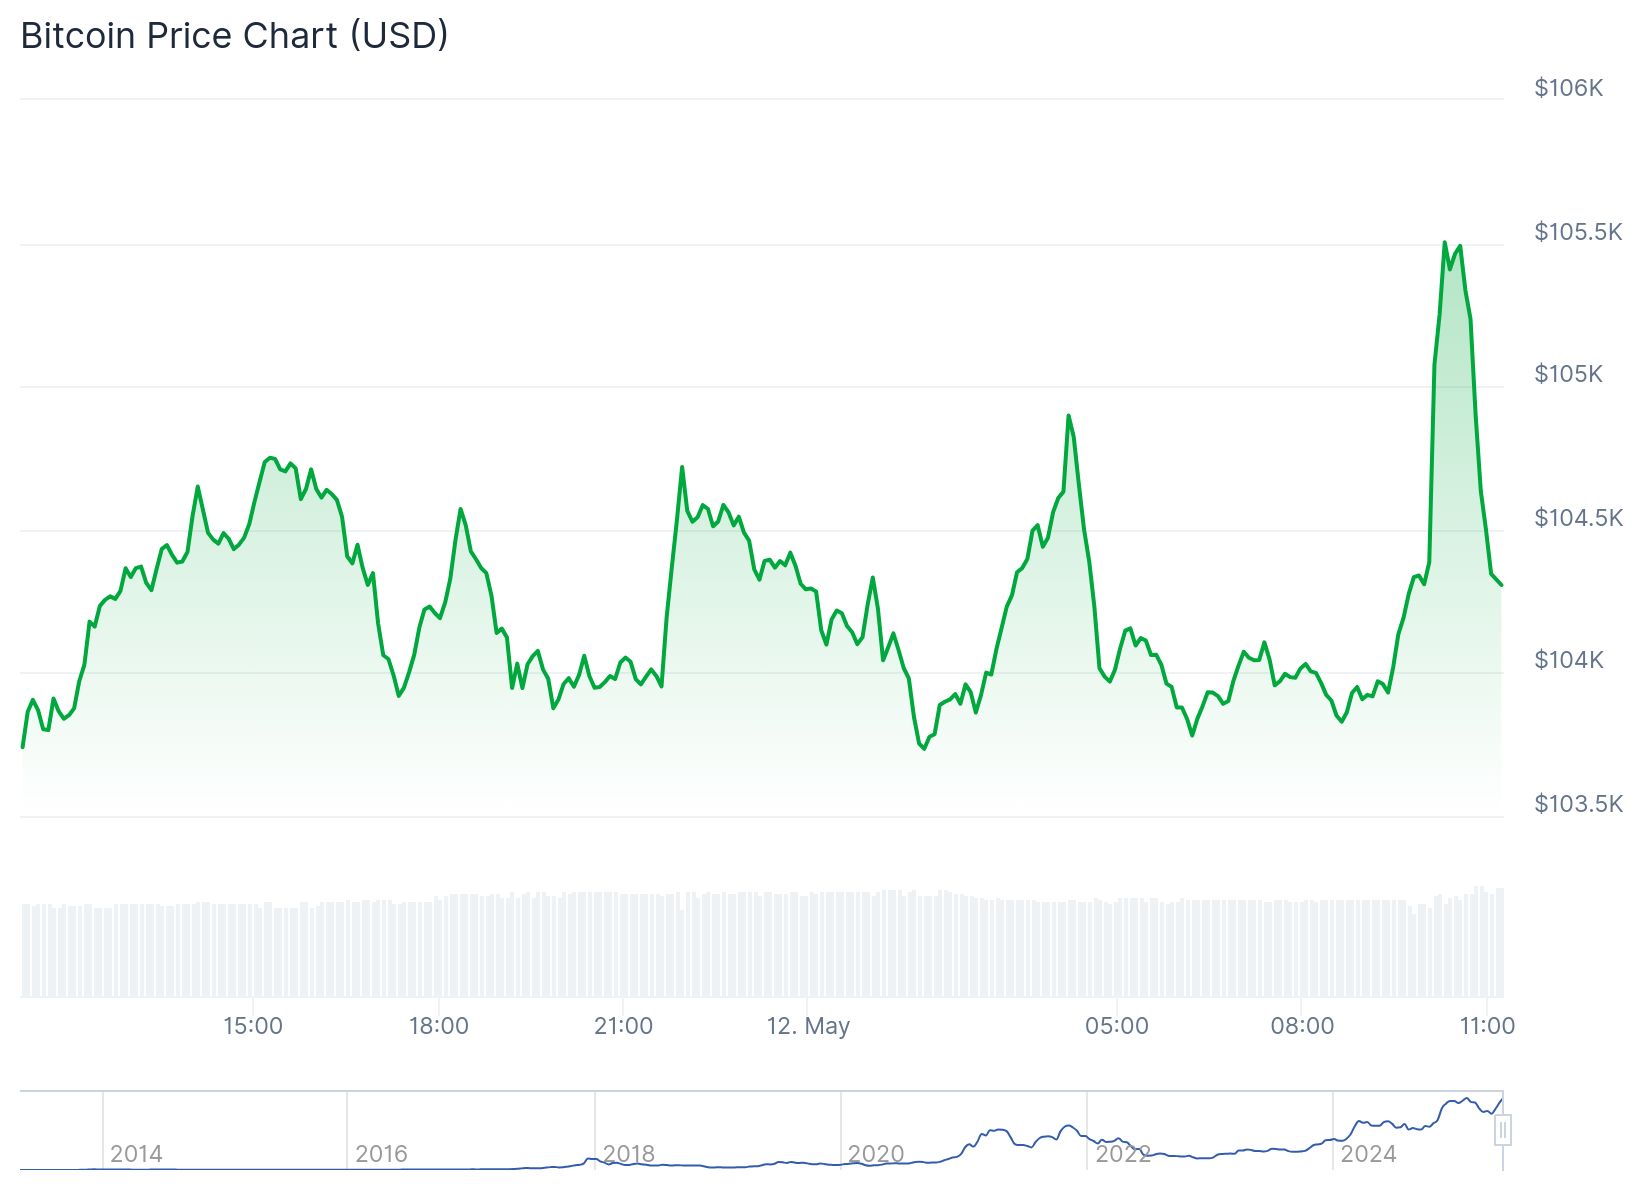Screen dimensions: 1644x1200
Task: Click the 'Bitcoin Price Chart (USD)' title
Action: (x=234, y=35)
